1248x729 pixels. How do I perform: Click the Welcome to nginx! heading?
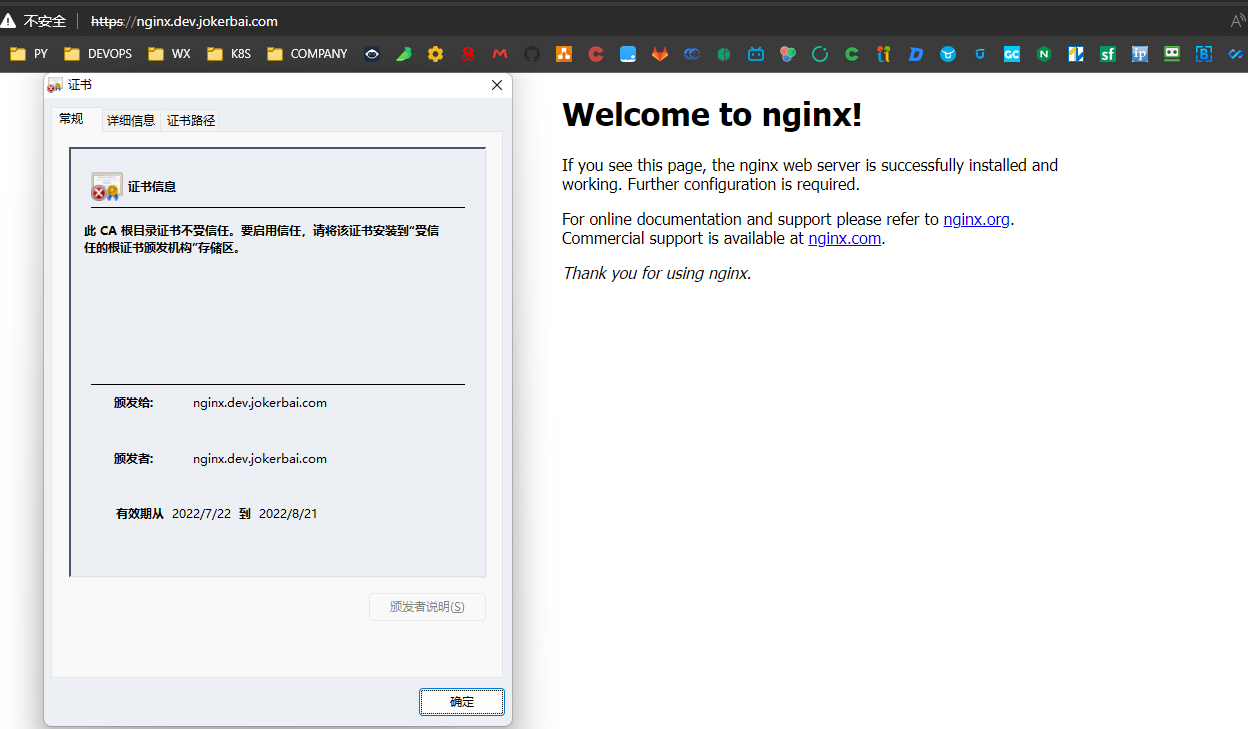click(712, 115)
